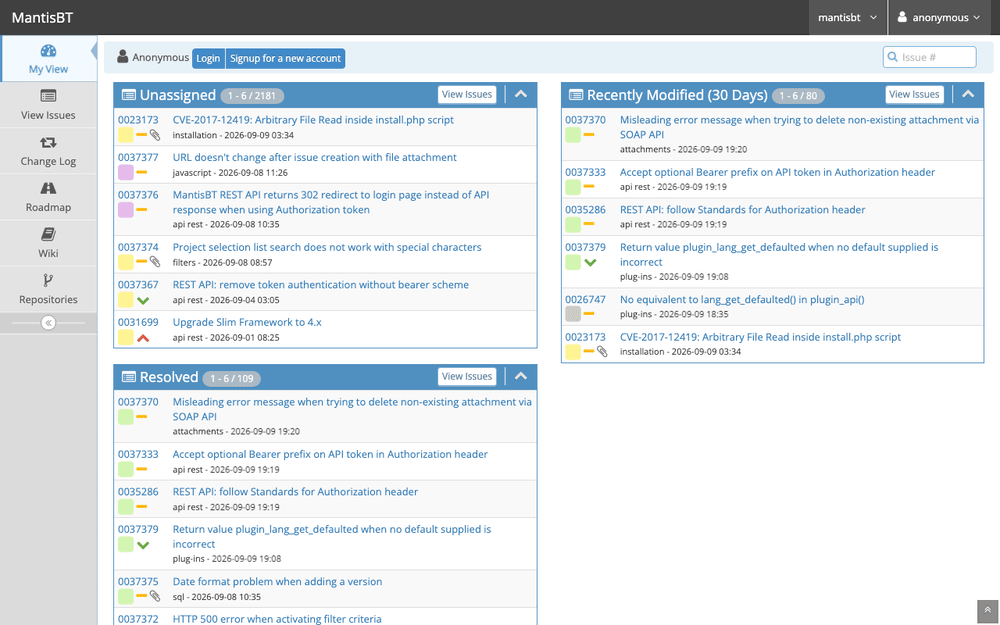Open 'HTTP 500 error when activating filter criteria'

[277, 619]
